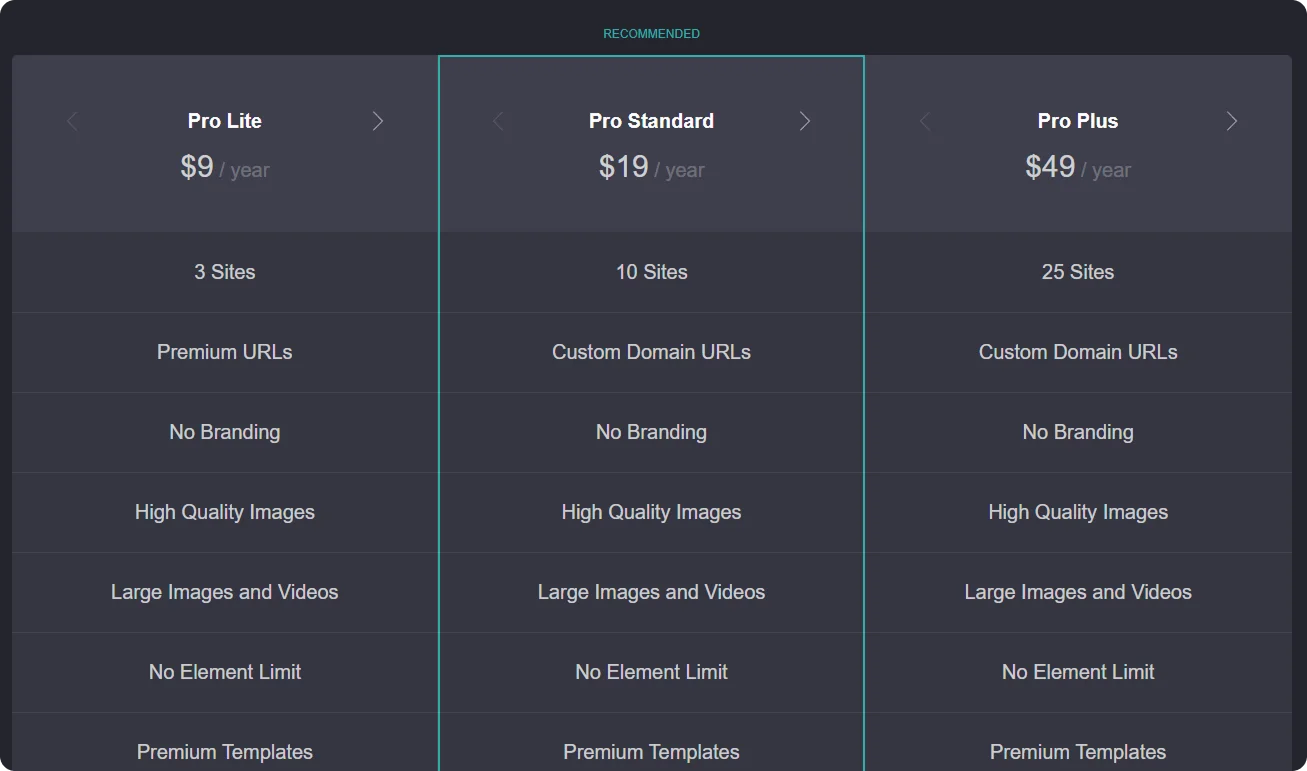Click Premium URLs in Pro Lite
Image resolution: width=1307 pixels, height=771 pixels.
pos(225,352)
